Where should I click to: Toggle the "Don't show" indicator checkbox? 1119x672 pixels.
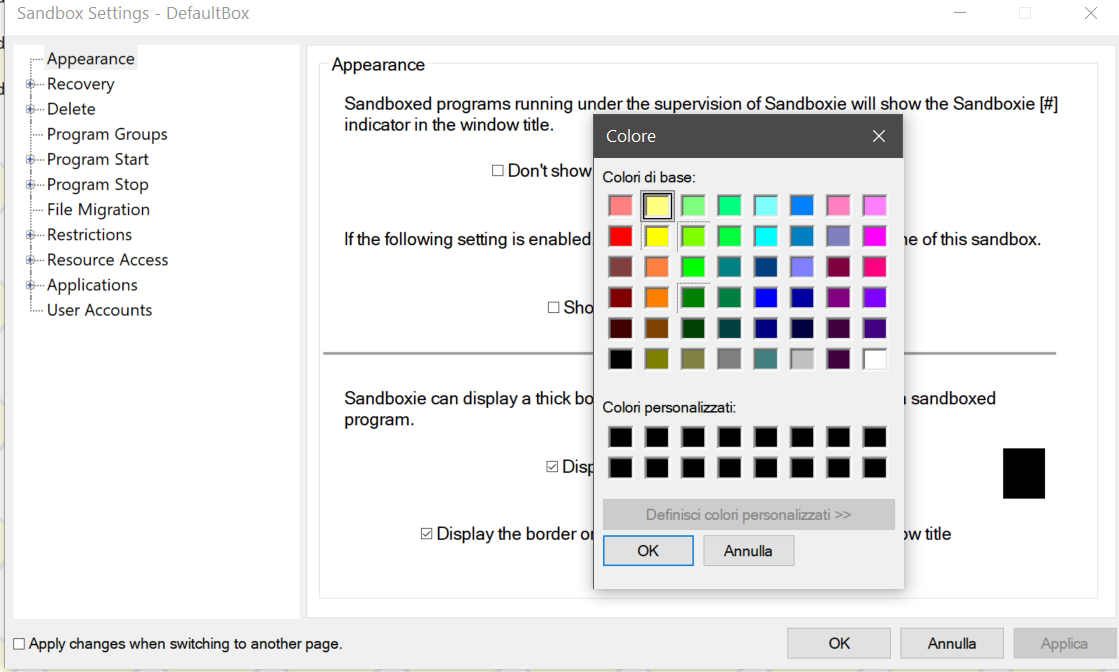tap(497, 170)
